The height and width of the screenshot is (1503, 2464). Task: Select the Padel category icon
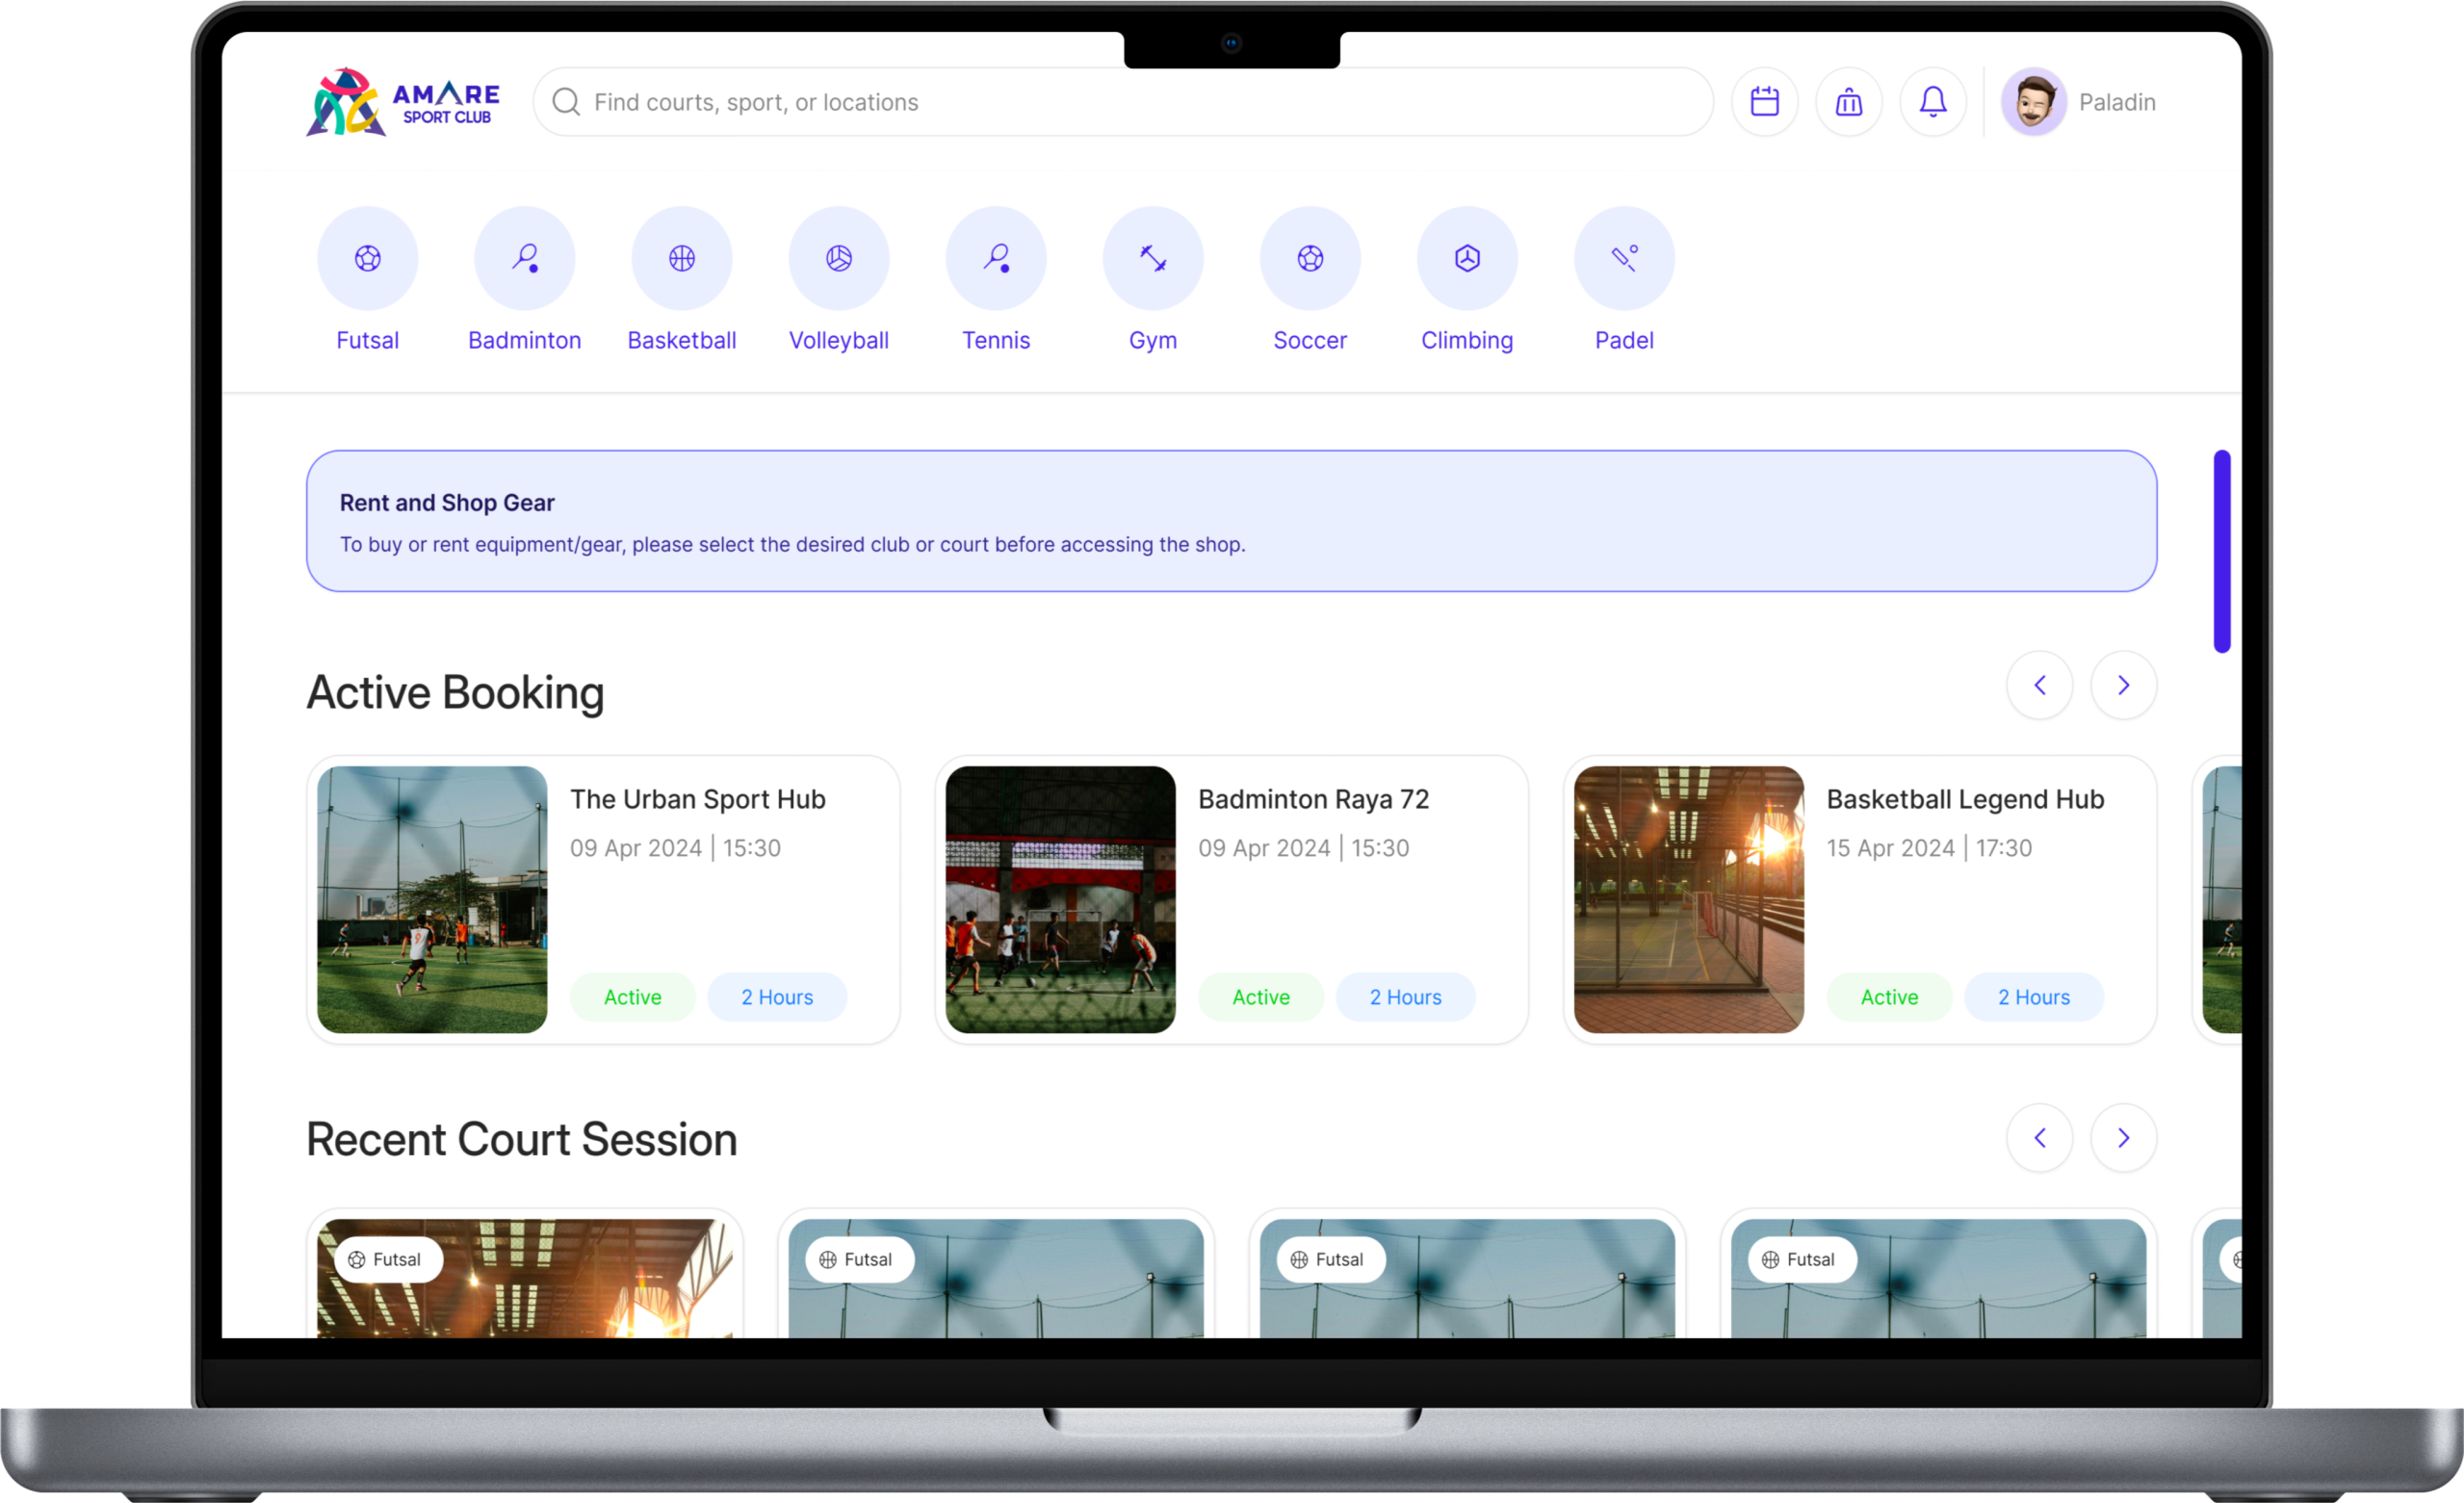[x=1623, y=258]
